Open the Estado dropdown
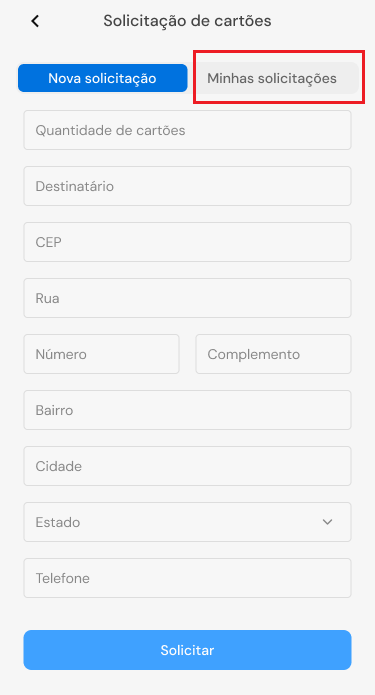This screenshot has width=375, height=695. coord(188,522)
